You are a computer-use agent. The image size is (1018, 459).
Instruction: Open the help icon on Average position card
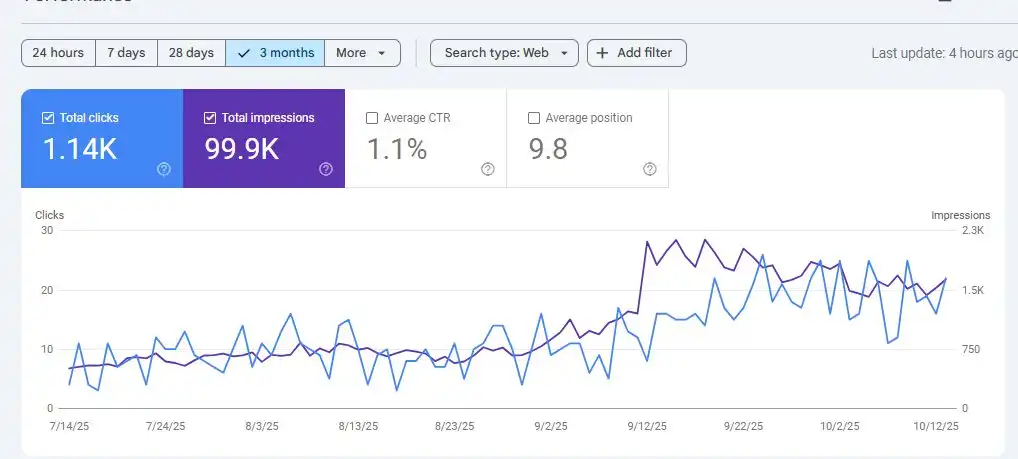click(650, 169)
